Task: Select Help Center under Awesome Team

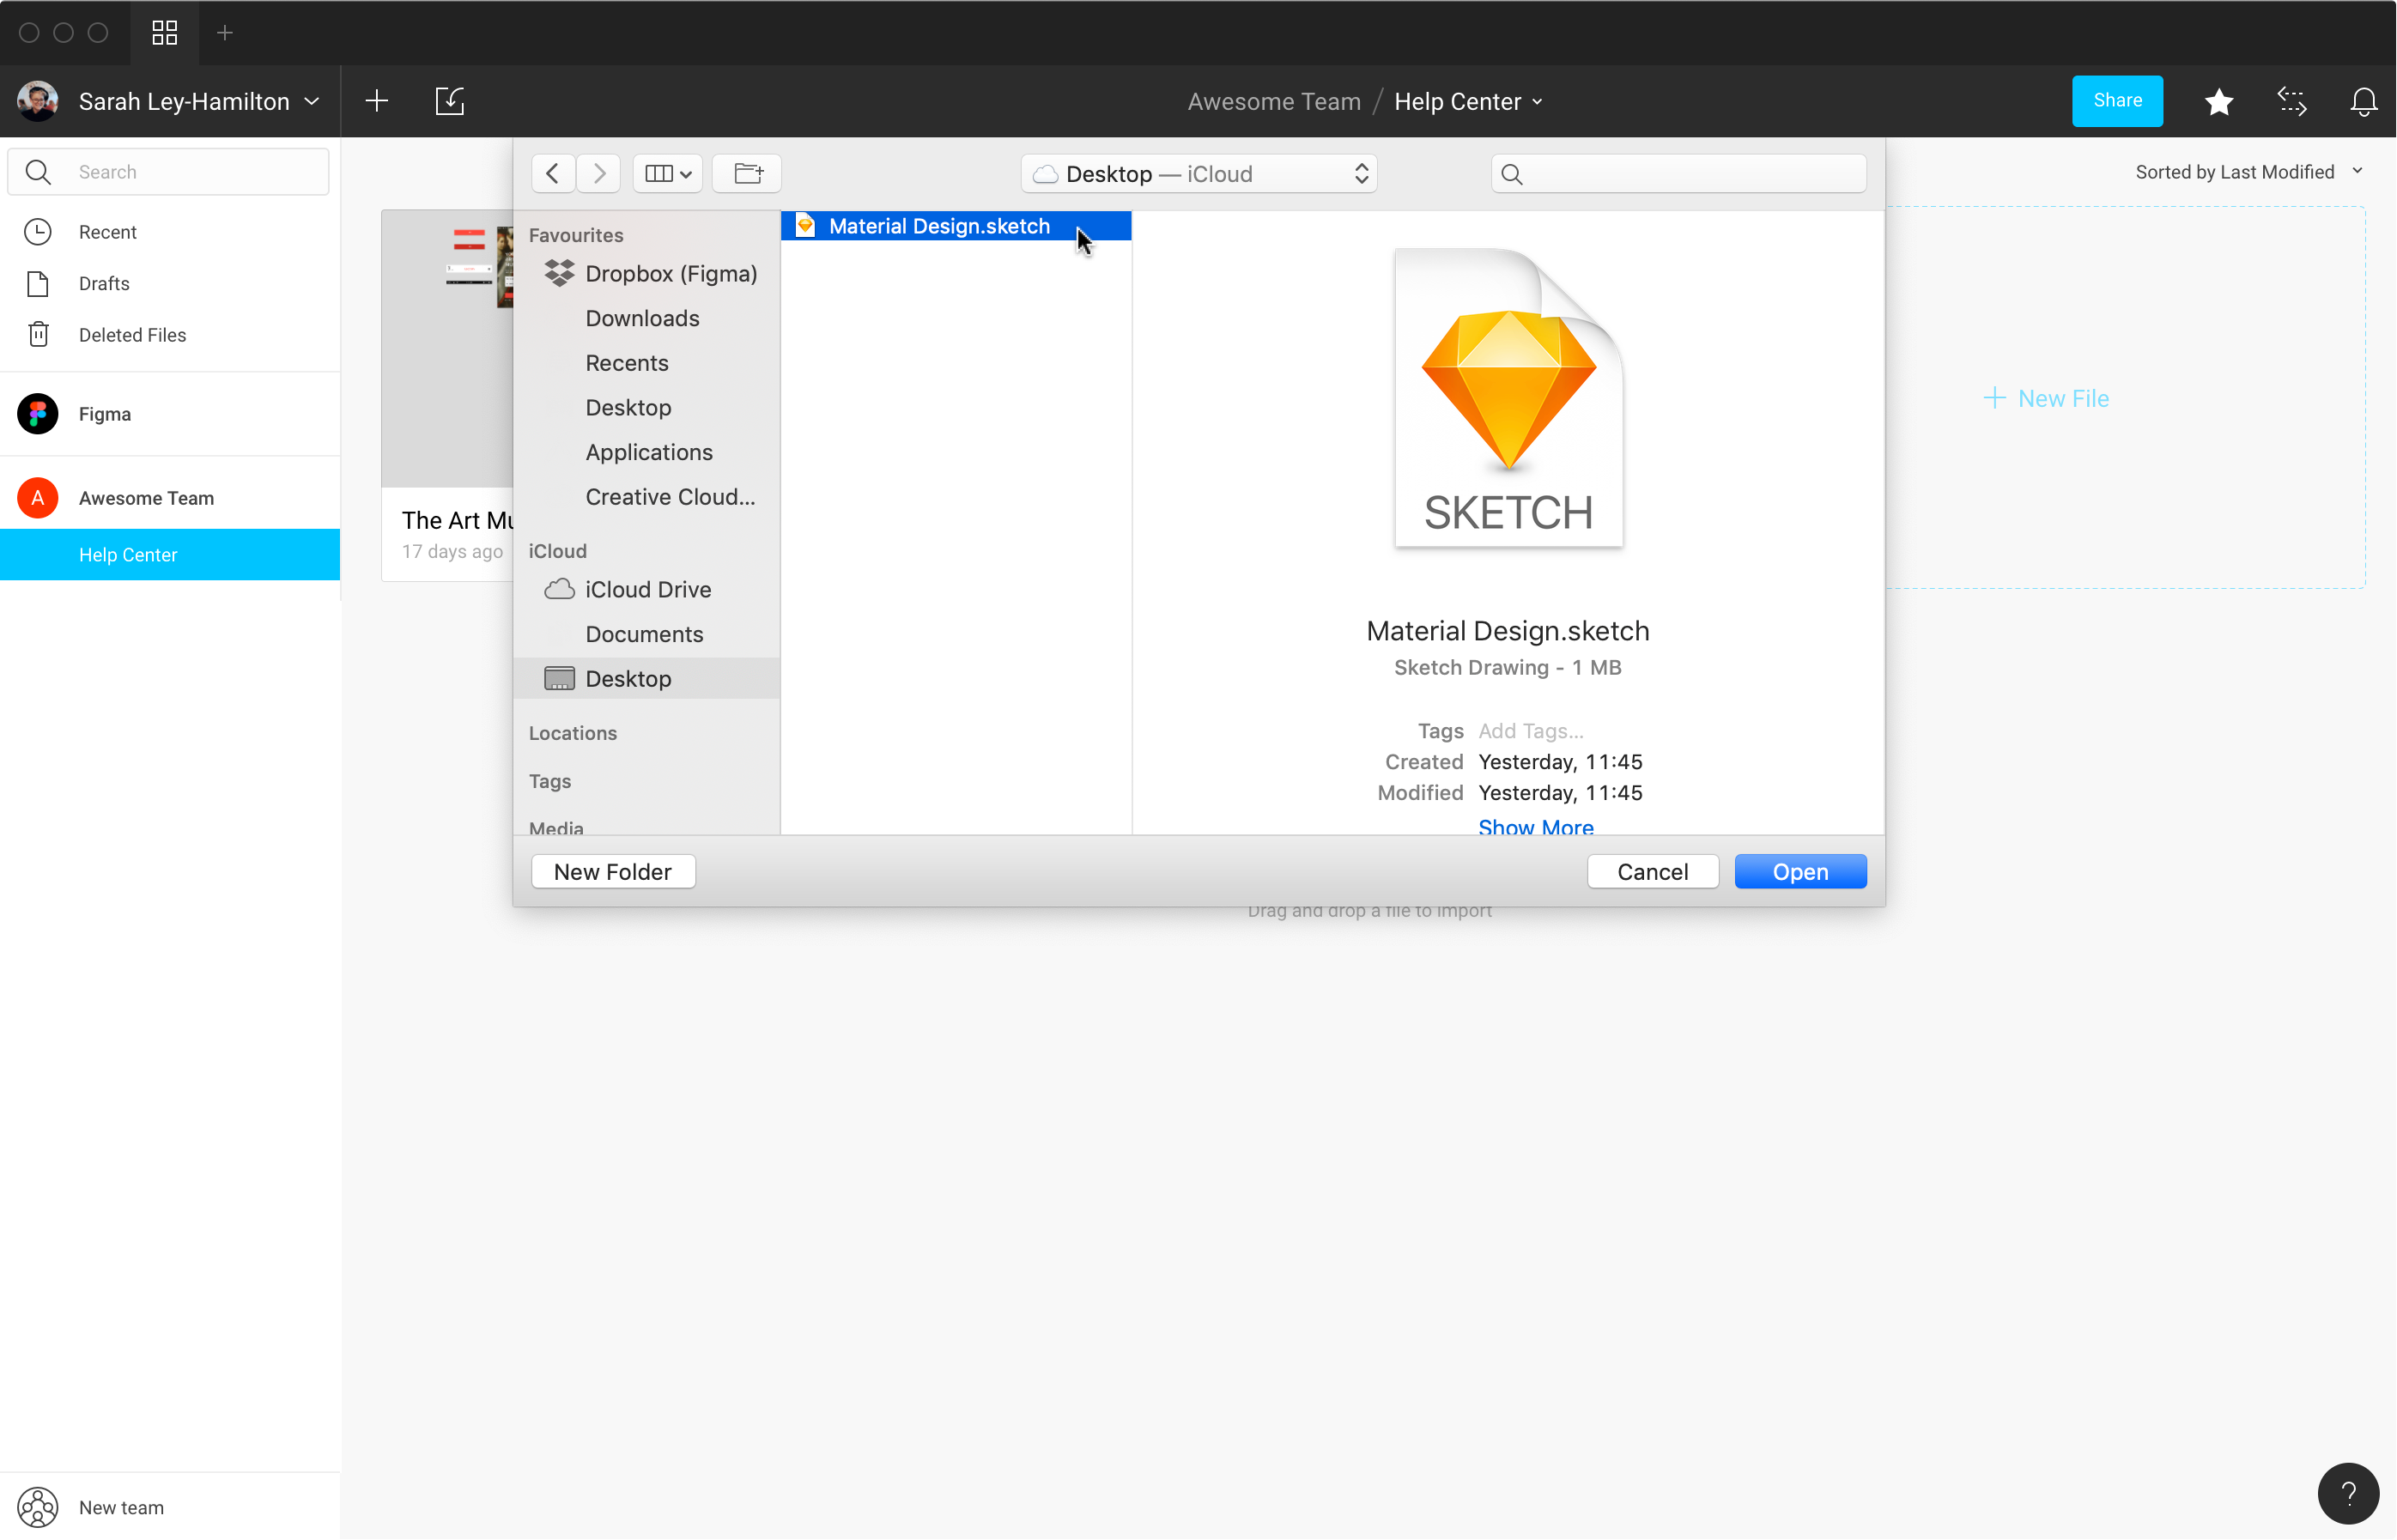Action: [127, 554]
